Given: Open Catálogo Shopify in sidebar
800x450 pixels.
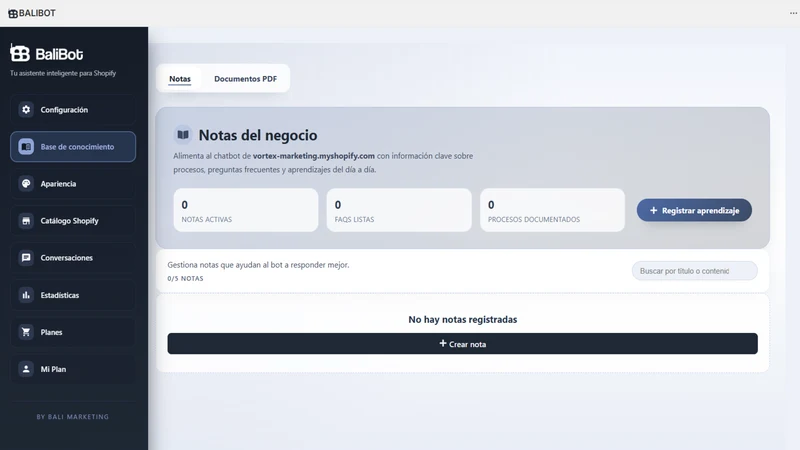Looking at the screenshot, I should coord(73,221).
